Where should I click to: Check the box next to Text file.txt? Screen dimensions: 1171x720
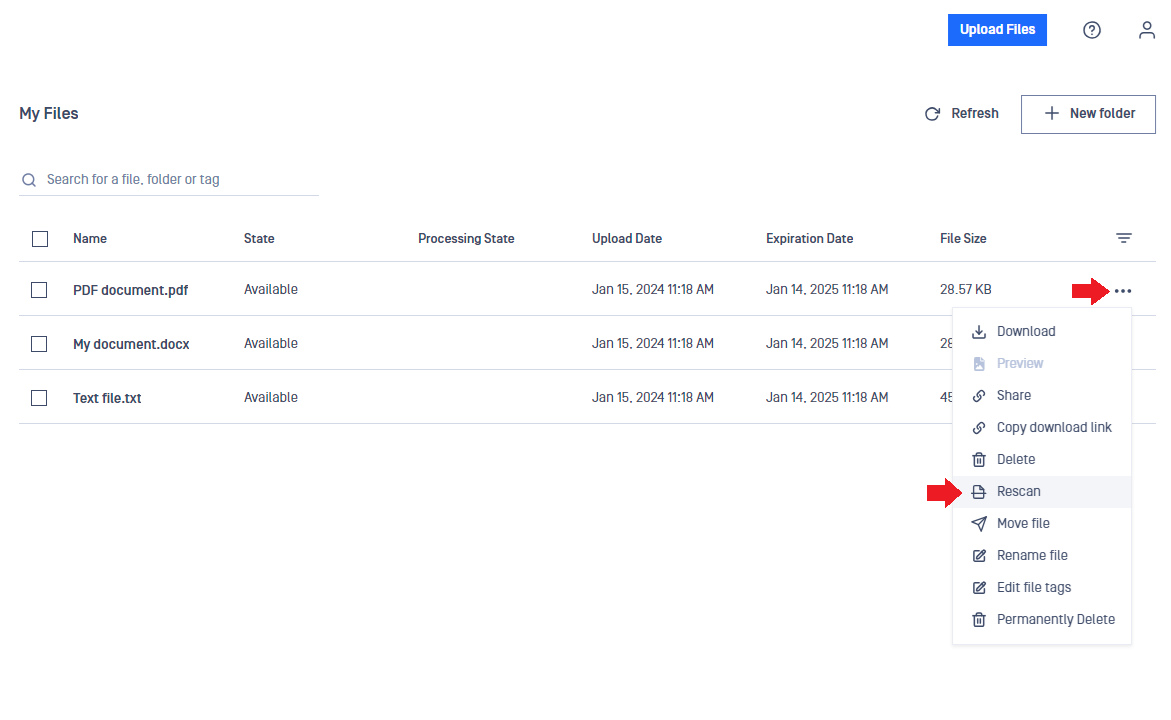(x=39, y=398)
